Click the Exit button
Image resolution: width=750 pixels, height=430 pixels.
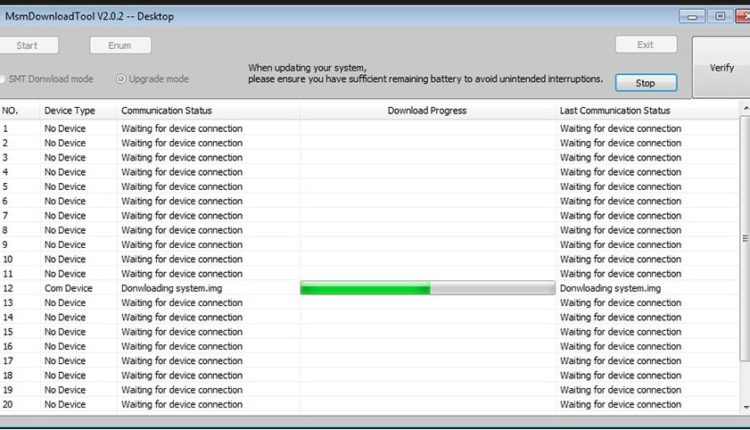tap(645, 45)
